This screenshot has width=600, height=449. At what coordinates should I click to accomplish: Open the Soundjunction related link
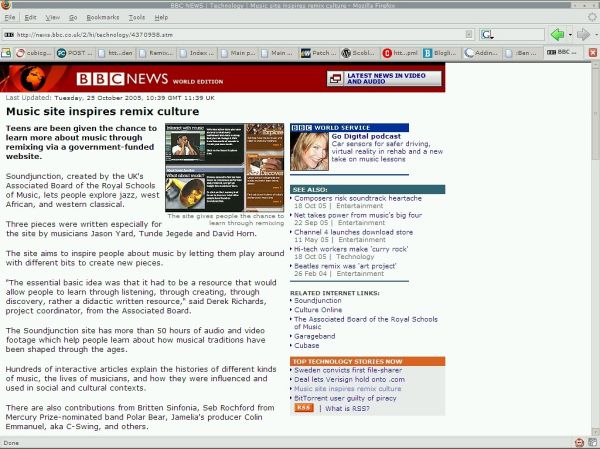tap(318, 300)
